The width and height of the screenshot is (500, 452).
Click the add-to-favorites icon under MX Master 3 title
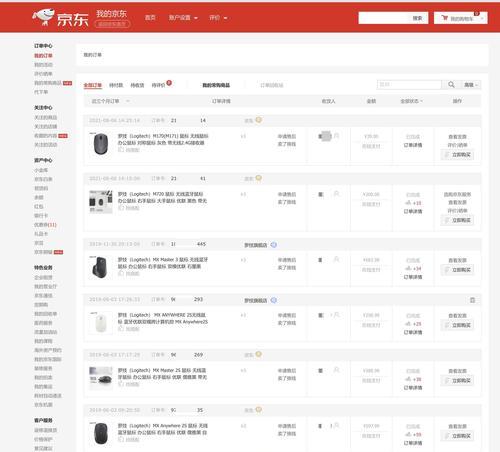tap(121, 273)
